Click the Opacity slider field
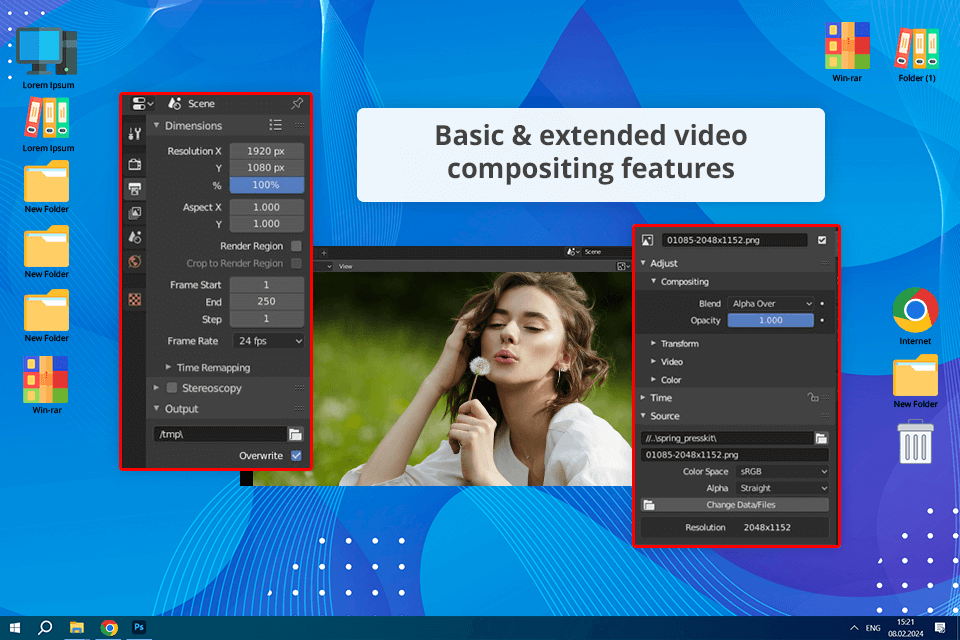 770,320
